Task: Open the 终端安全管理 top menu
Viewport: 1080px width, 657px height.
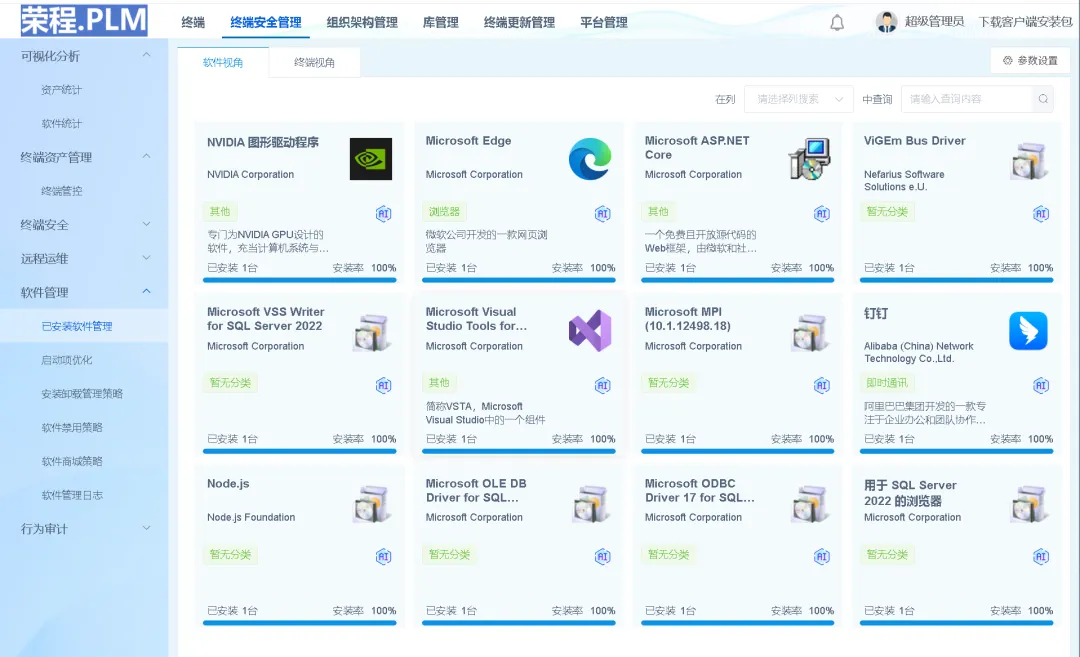Action: coord(266,22)
